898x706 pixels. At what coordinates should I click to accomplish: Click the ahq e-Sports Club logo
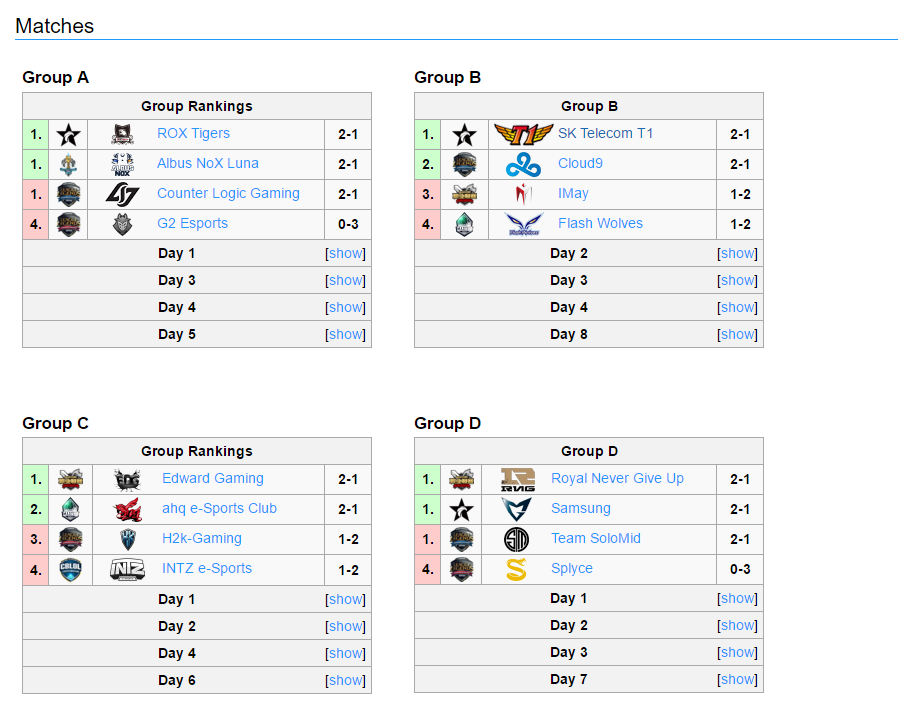pos(128,509)
